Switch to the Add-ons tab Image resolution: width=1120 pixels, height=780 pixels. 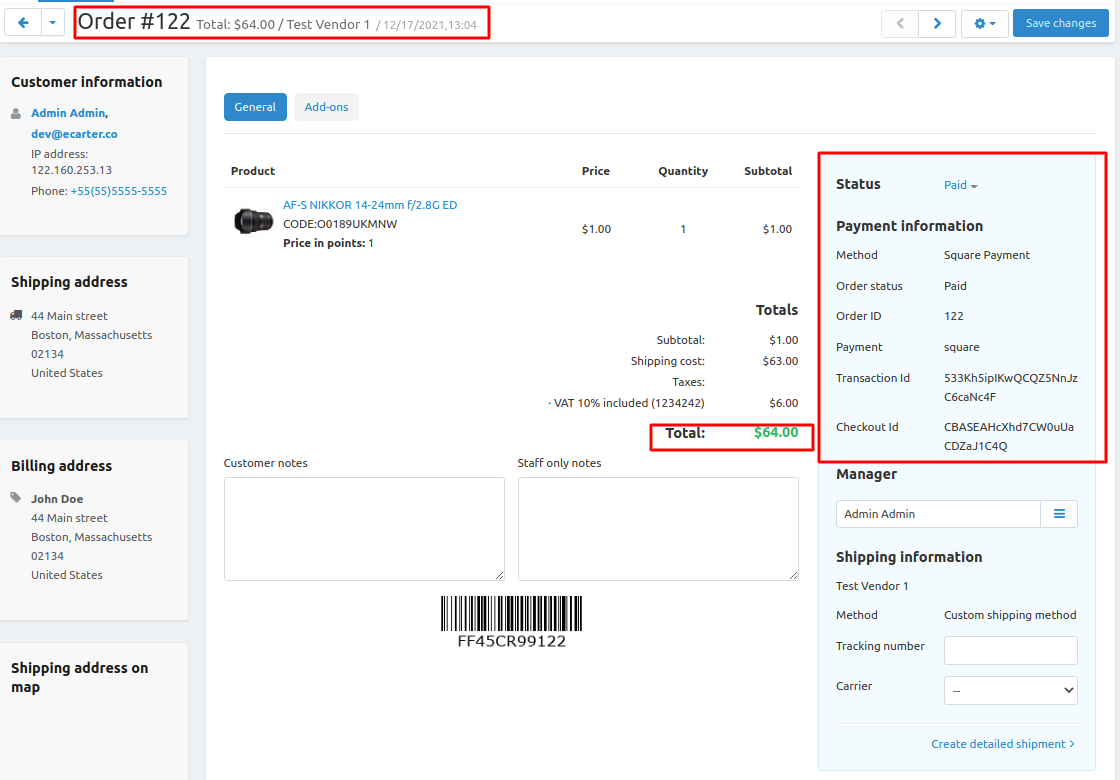point(326,107)
